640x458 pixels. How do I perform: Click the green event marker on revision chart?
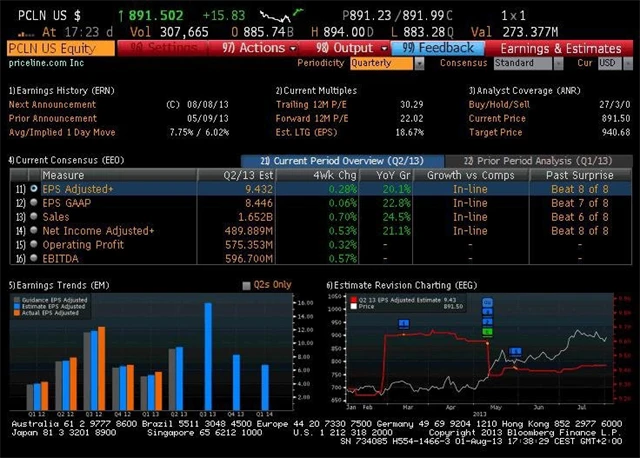pyautogui.click(x=487, y=332)
